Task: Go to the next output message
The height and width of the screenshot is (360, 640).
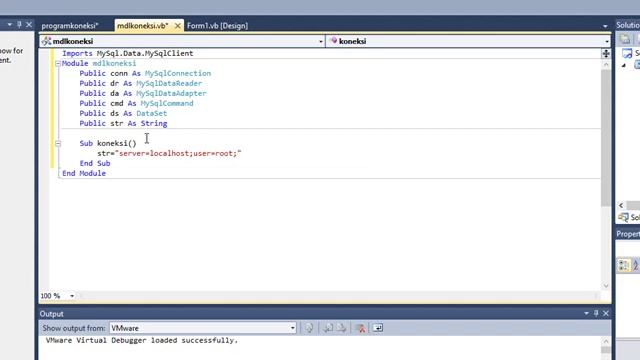Action: pos(342,328)
